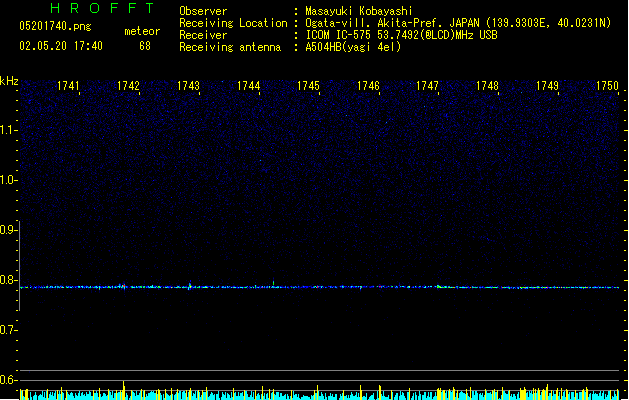Click the green echo spike after 1744

point(274,282)
